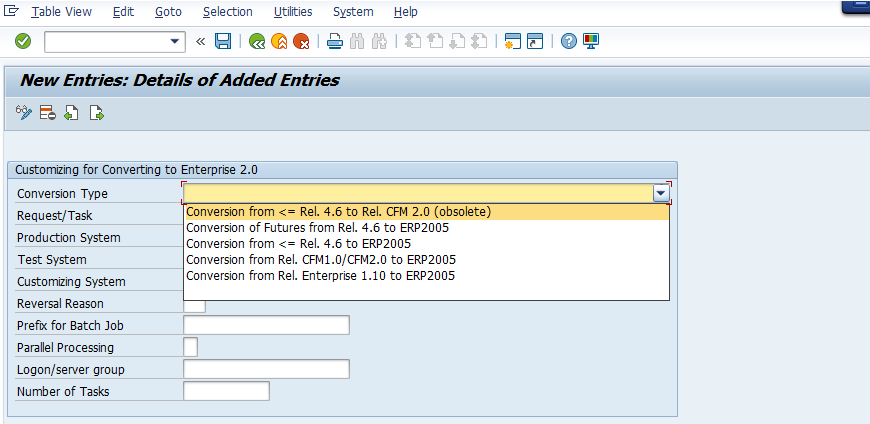Click the Logon/server group field
Image resolution: width=870 pixels, height=424 pixels.
tap(266, 369)
